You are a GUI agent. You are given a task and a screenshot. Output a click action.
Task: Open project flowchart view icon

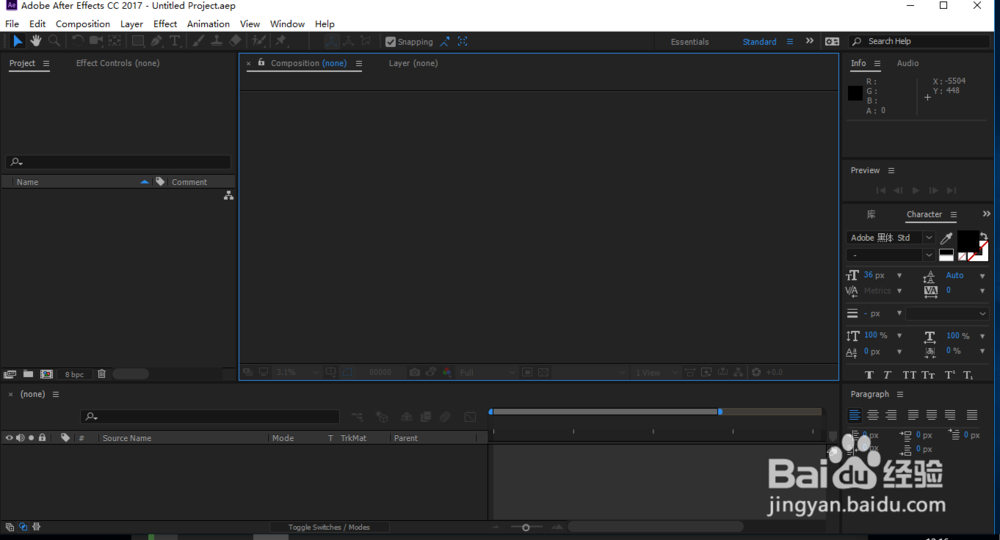click(x=228, y=196)
